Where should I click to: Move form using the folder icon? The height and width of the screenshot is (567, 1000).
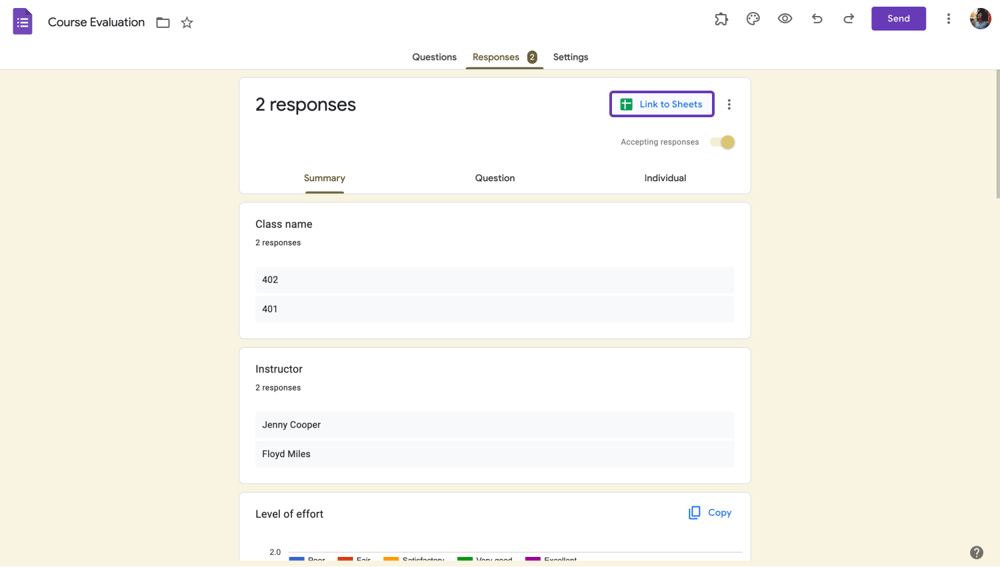(163, 23)
